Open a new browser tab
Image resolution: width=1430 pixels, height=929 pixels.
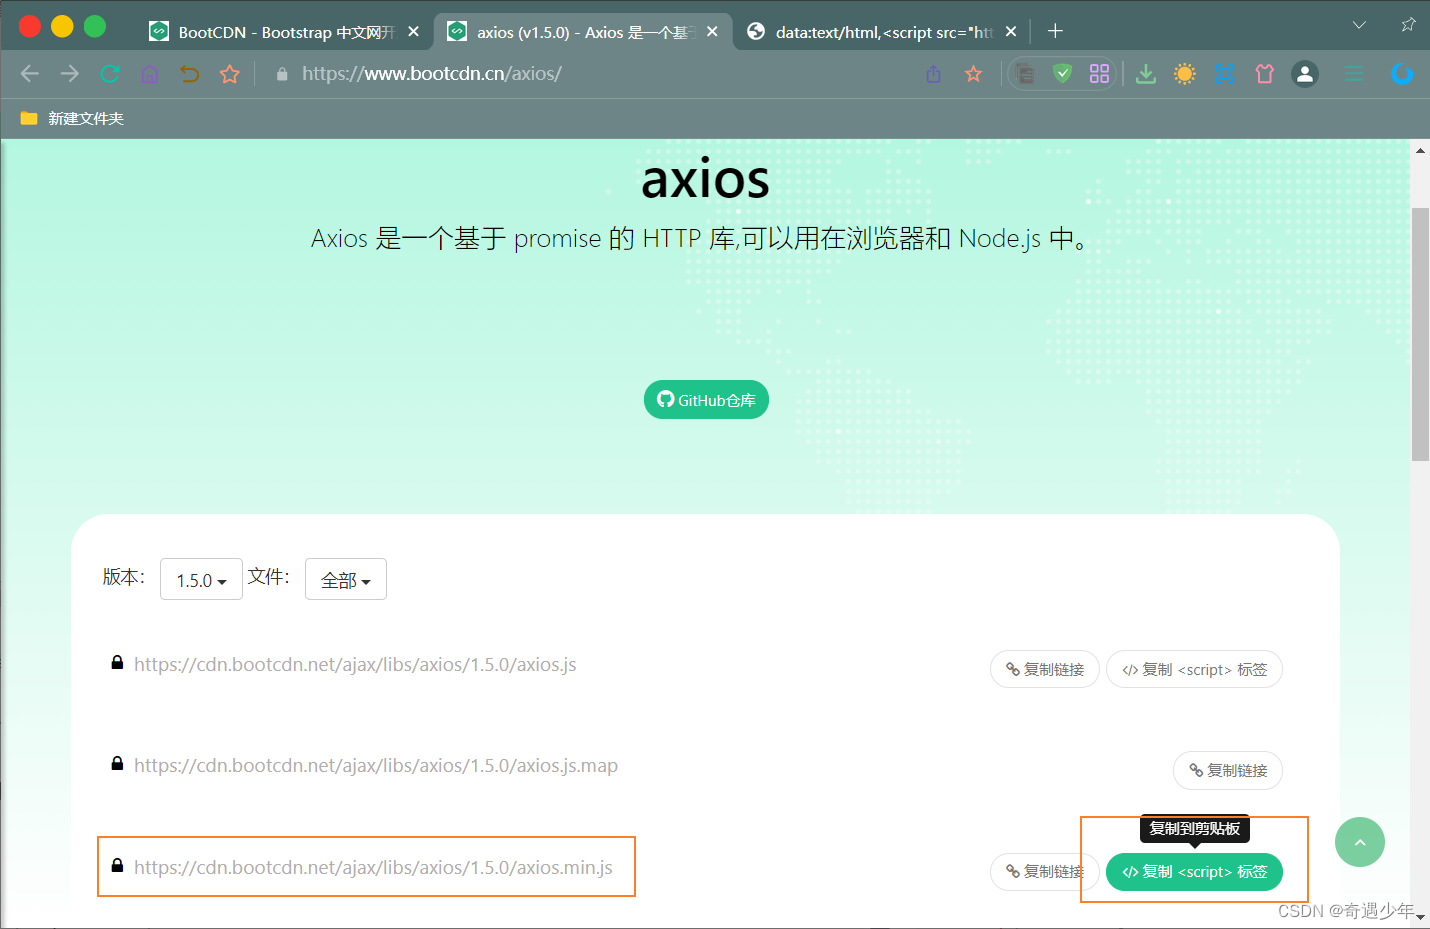click(x=1055, y=31)
